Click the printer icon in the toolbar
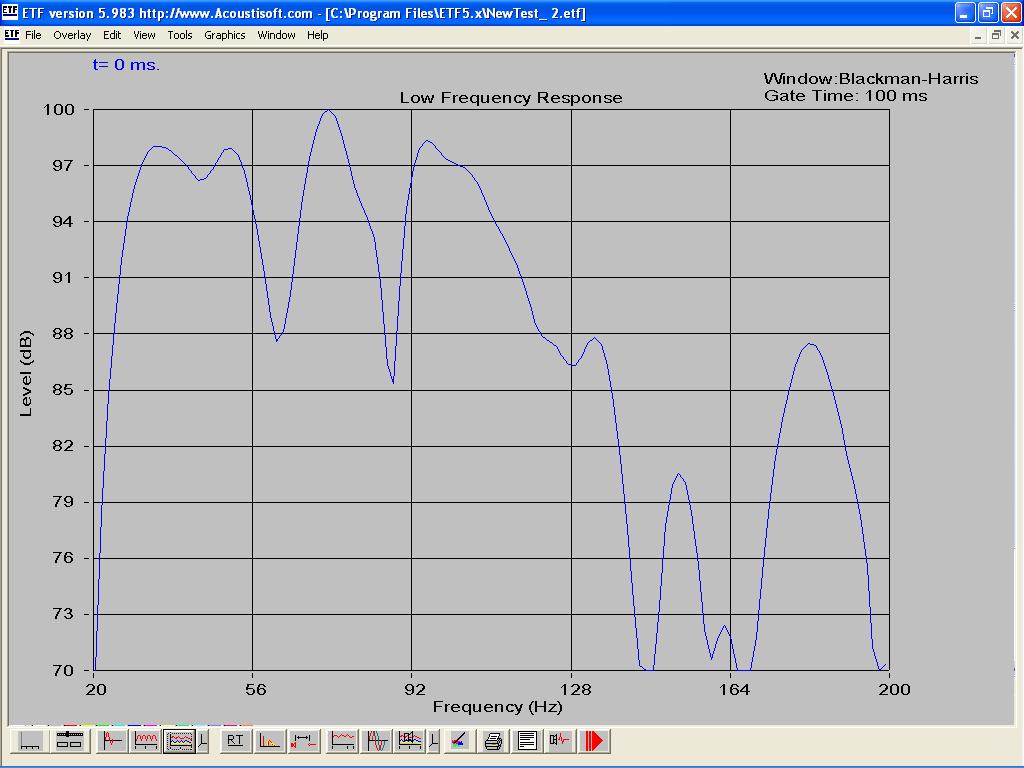 click(x=493, y=741)
